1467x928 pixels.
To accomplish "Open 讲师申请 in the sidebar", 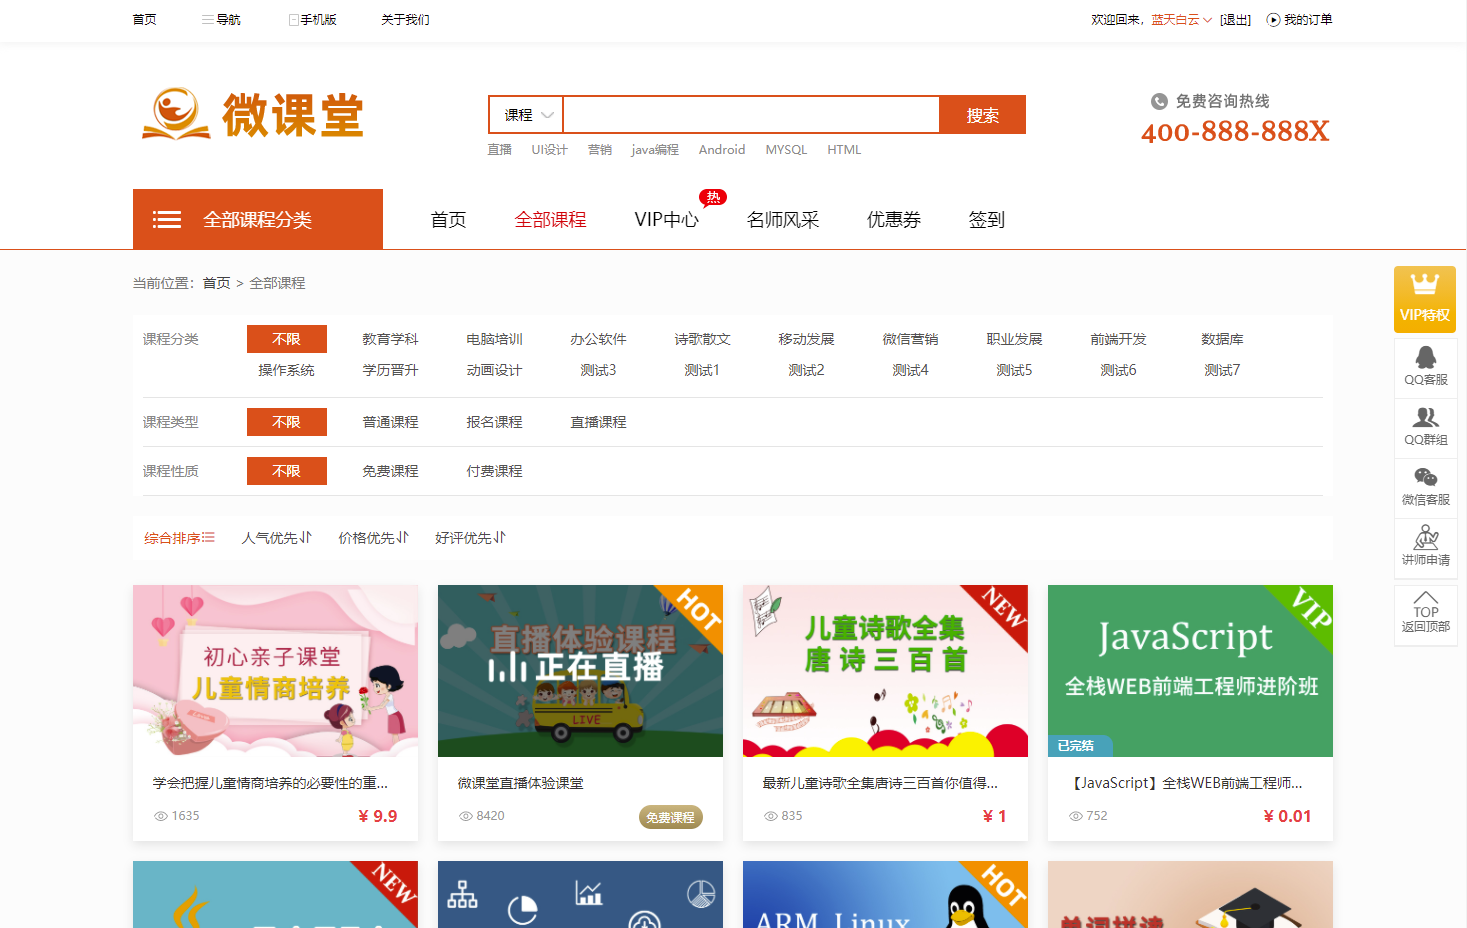I will (1426, 547).
